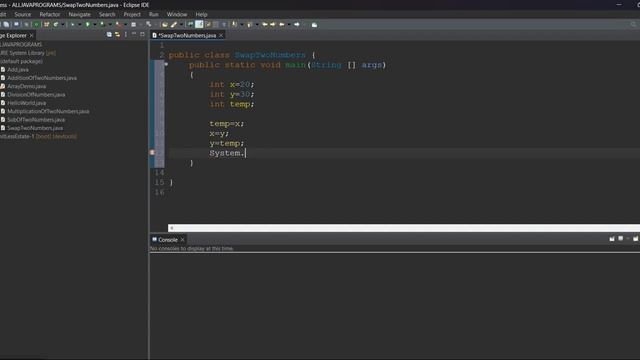640x360 pixels.
Task: Click the External Tools run icon
Action: click(118, 24)
